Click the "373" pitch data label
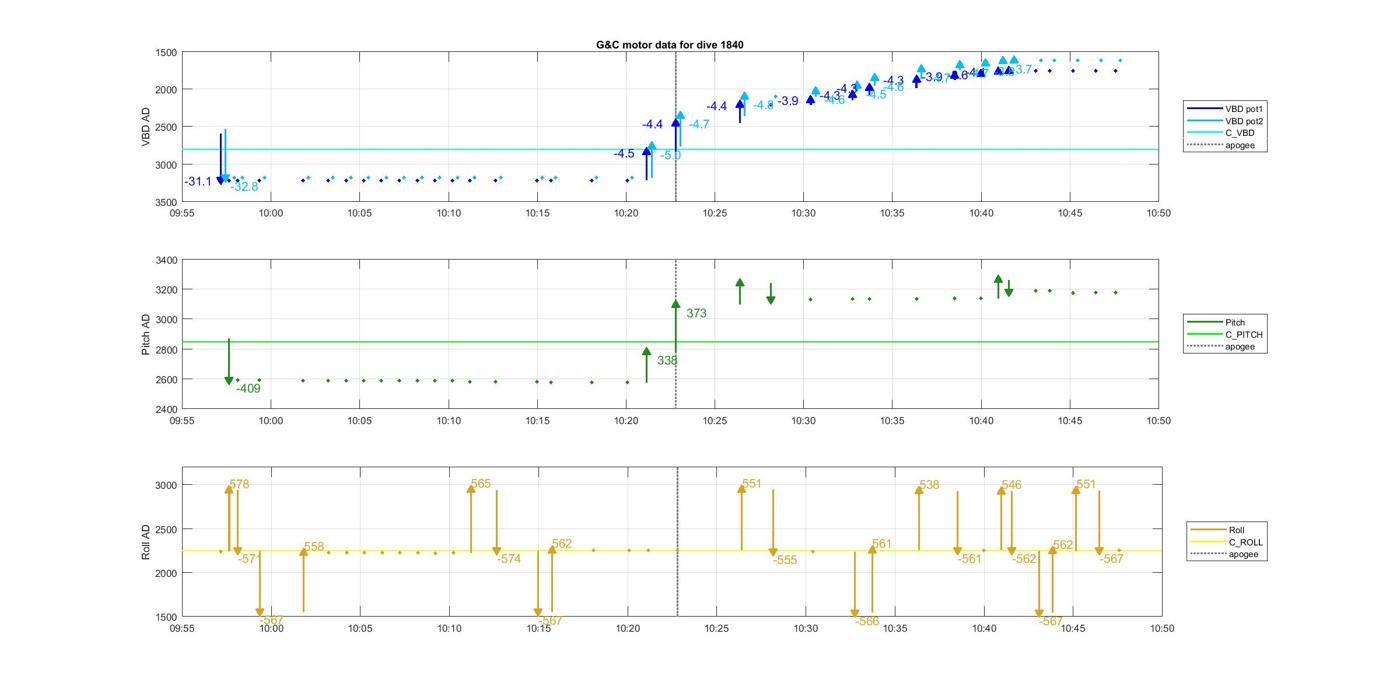Image resolution: width=1400 pixels, height=693 pixels. 696,313
